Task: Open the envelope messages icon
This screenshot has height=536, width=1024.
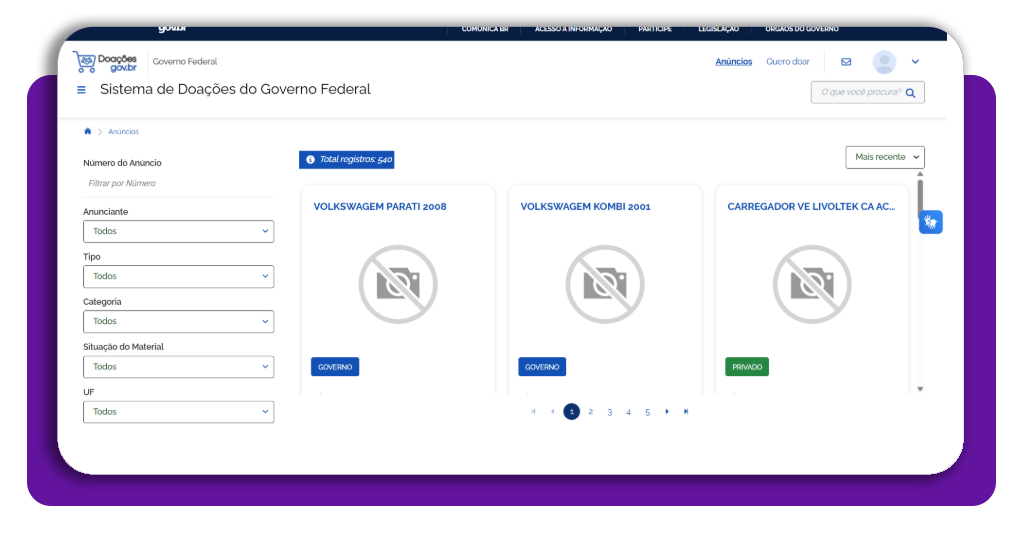Action: pos(846,62)
